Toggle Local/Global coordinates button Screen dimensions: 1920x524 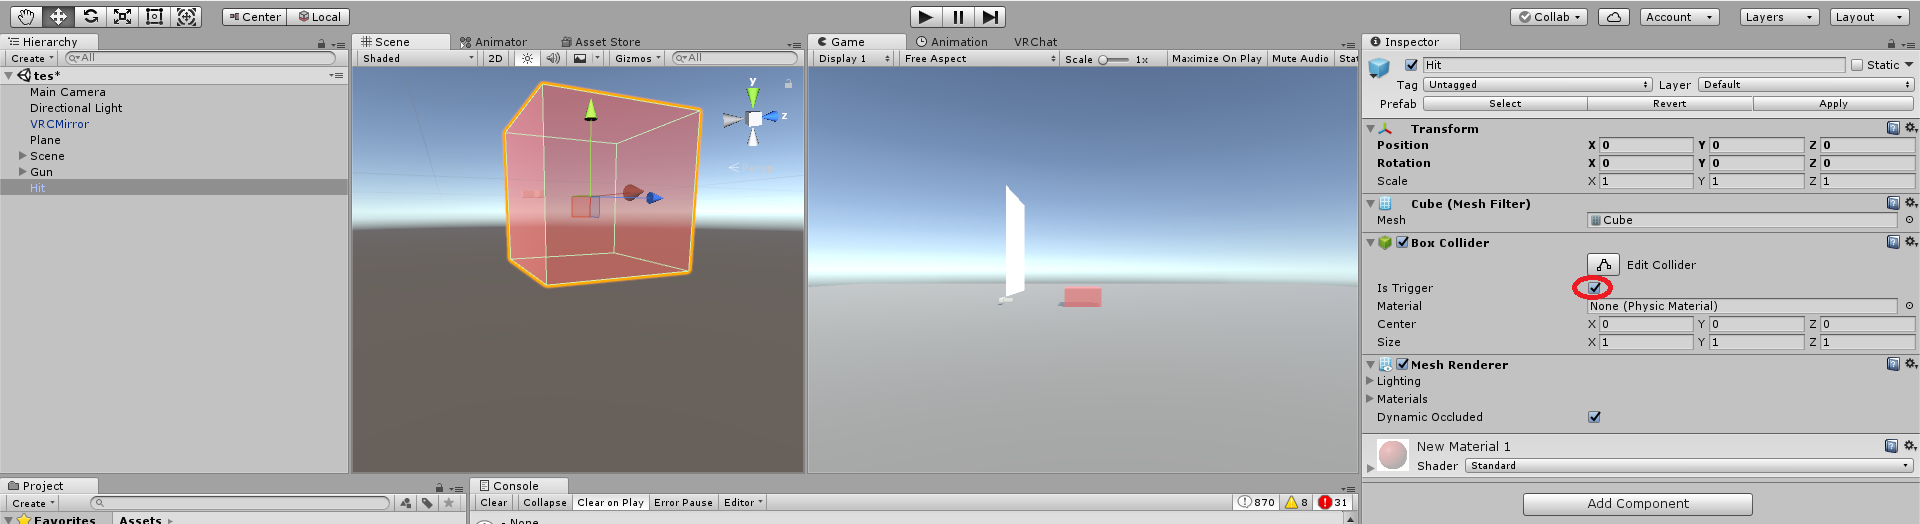[319, 17]
